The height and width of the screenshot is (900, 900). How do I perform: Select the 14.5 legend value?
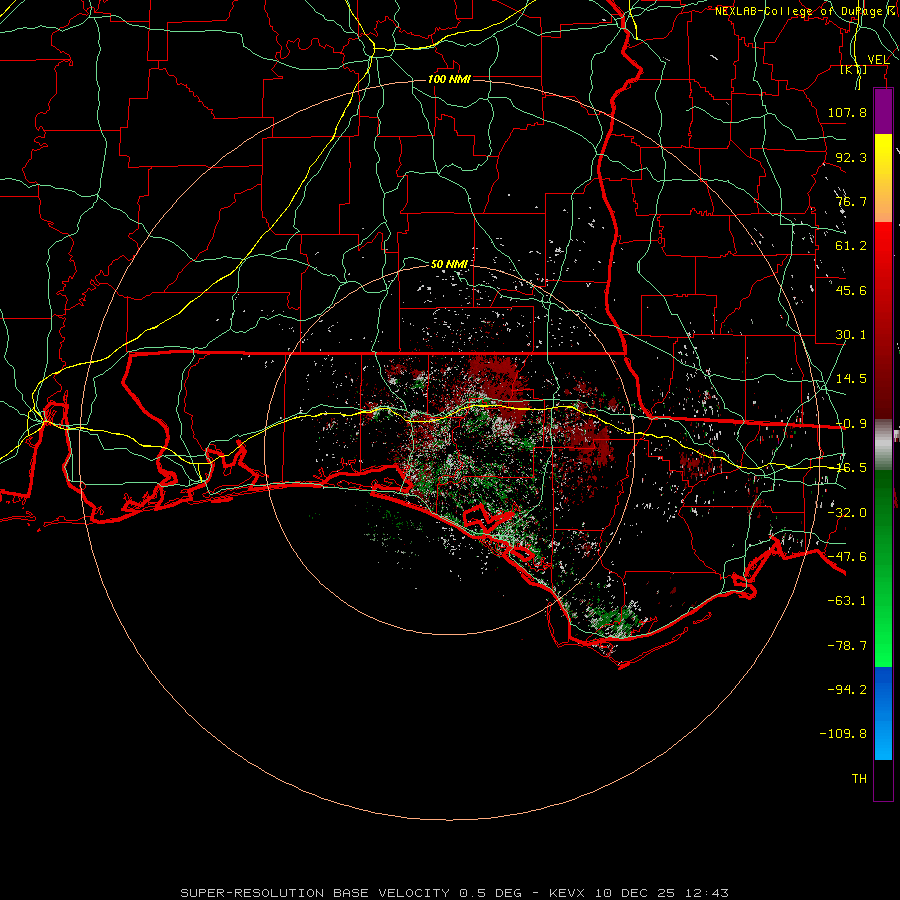click(x=851, y=379)
